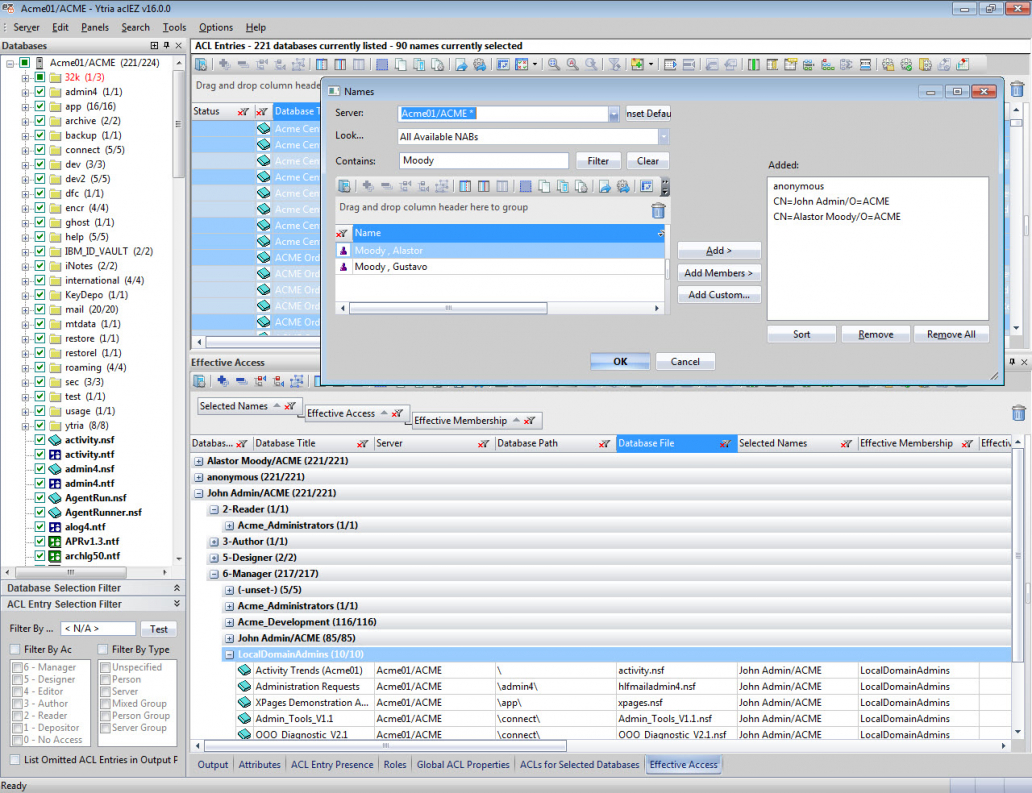Click the Effective Access grouping trash bin

pos(1018,413)
